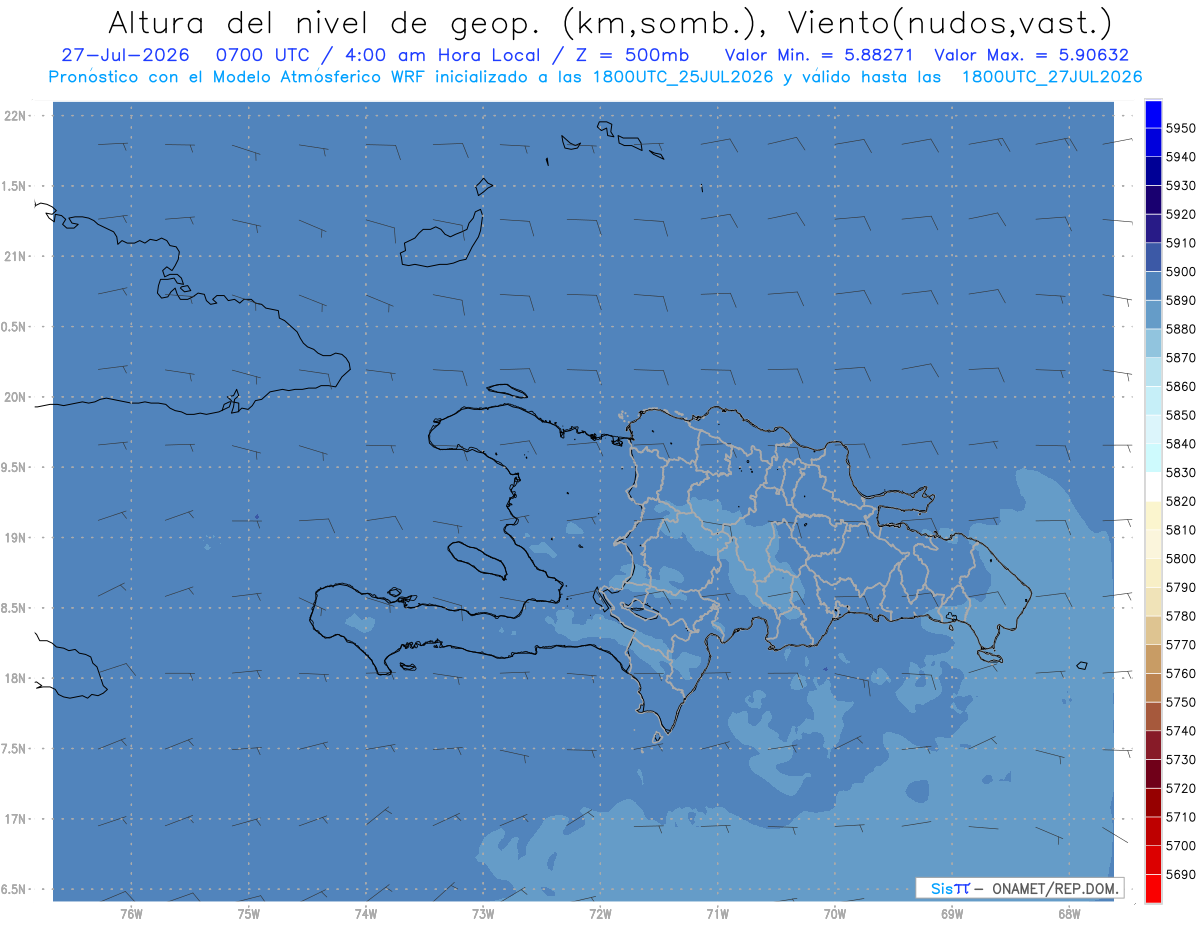
Task: Select the date '27-Jul-2026' in the header
Action: point(125,55)
